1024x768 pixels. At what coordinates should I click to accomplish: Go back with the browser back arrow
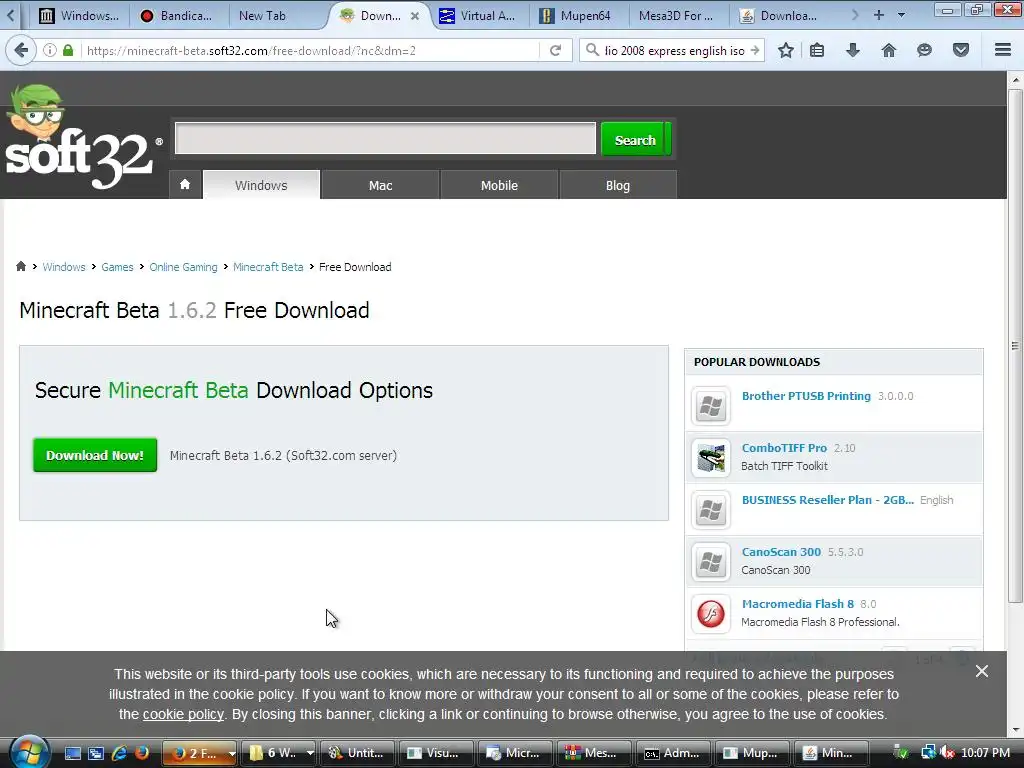tap(21, 50)
